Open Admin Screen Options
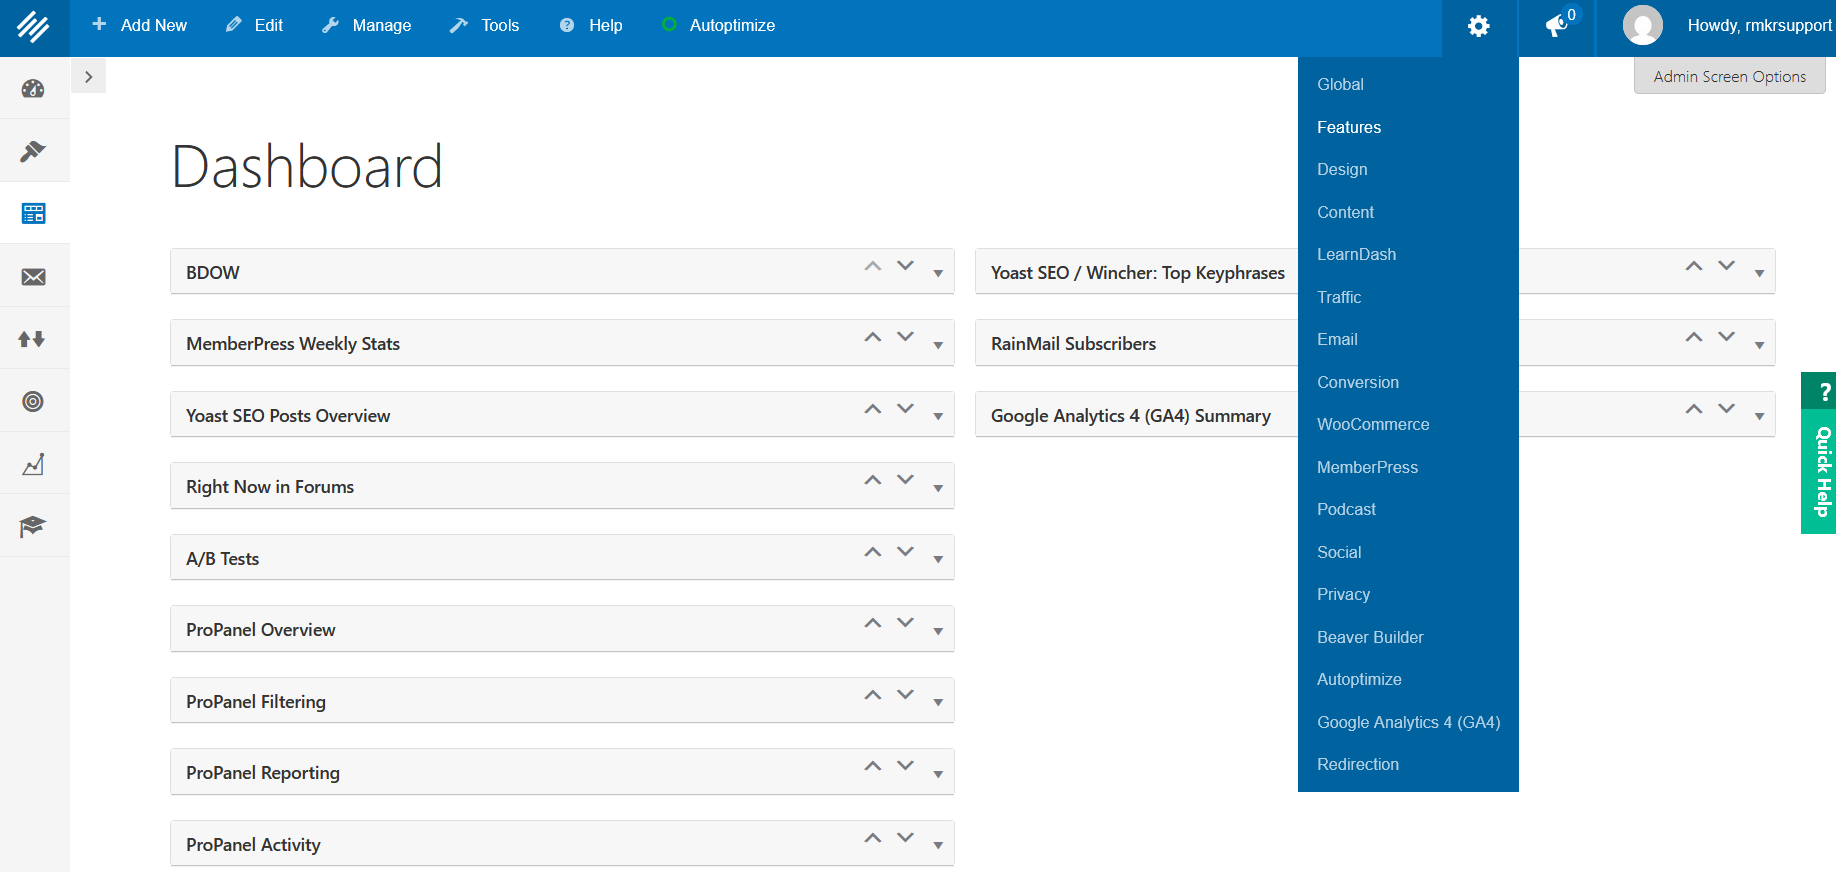Image resolution: width=1836 pixels, height=872 pixels. [x=1729, y=77]
